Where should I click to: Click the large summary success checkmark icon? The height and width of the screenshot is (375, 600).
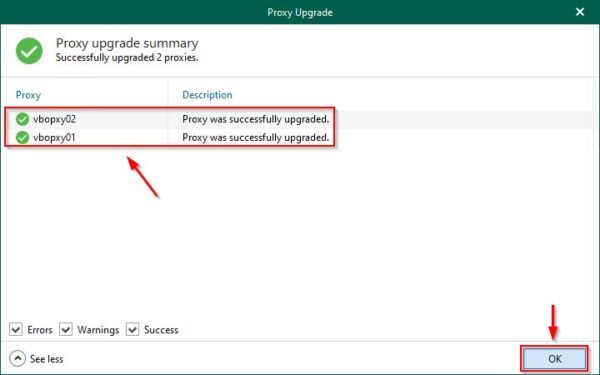pyautogui.click(x=29, y=51)
